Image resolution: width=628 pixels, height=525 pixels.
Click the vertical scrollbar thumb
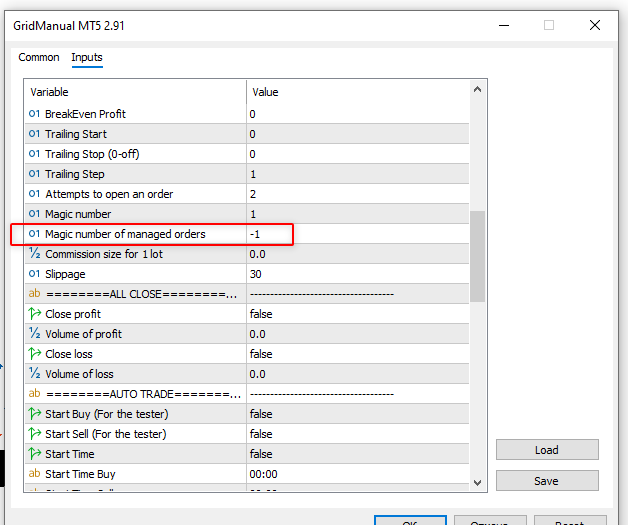tap(477, 256)
